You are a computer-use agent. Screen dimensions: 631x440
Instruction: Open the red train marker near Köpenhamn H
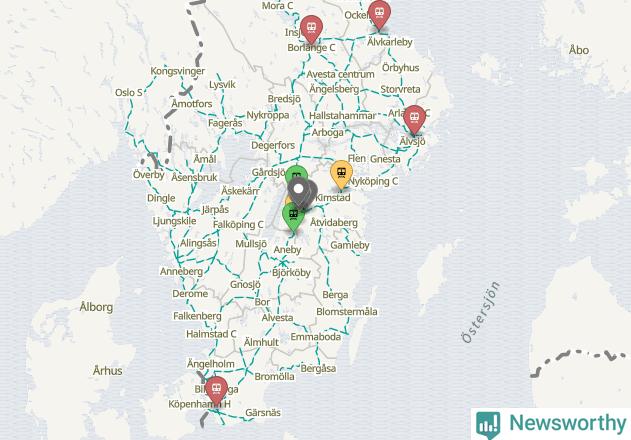(216, 391)
